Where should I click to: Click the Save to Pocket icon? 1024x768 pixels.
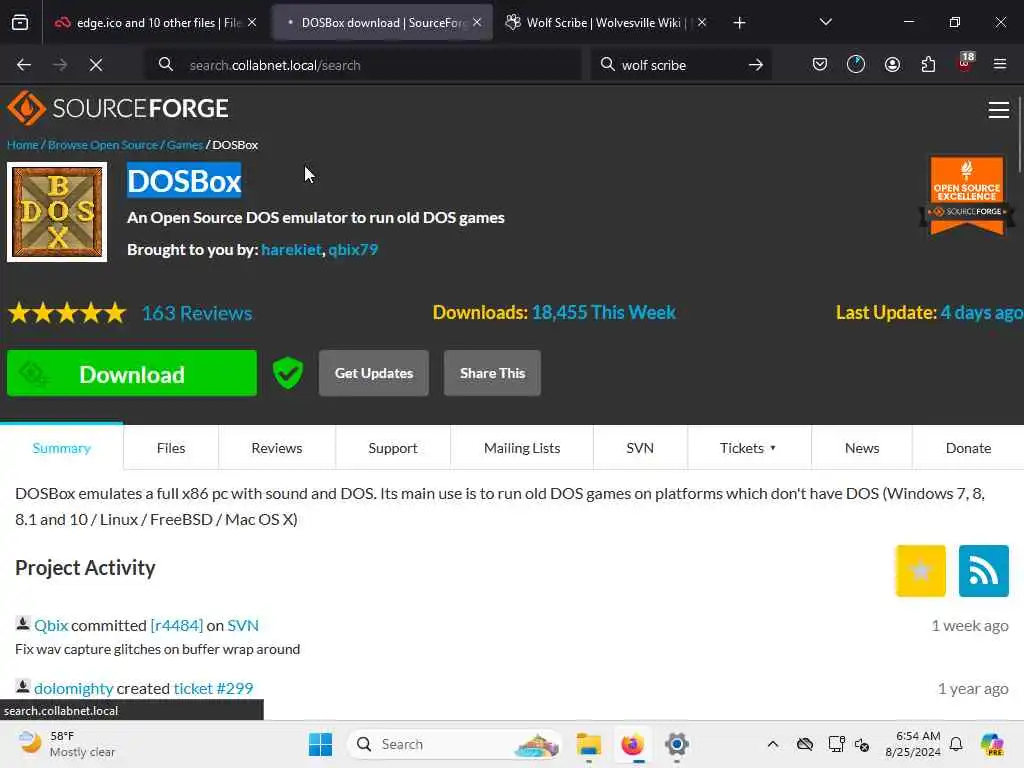(x=820, y=64)
